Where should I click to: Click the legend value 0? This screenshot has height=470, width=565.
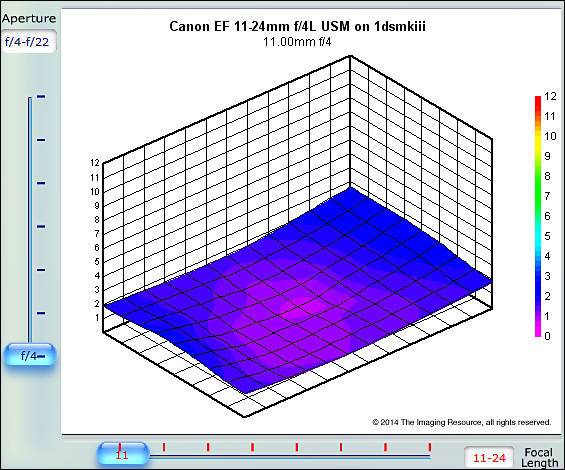[547, 336]
